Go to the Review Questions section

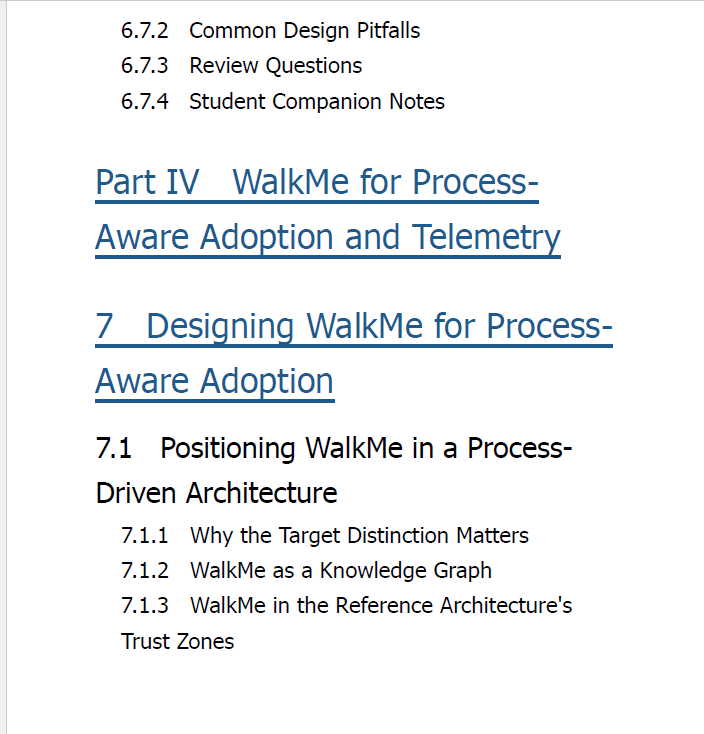click(x=275, y=66)
